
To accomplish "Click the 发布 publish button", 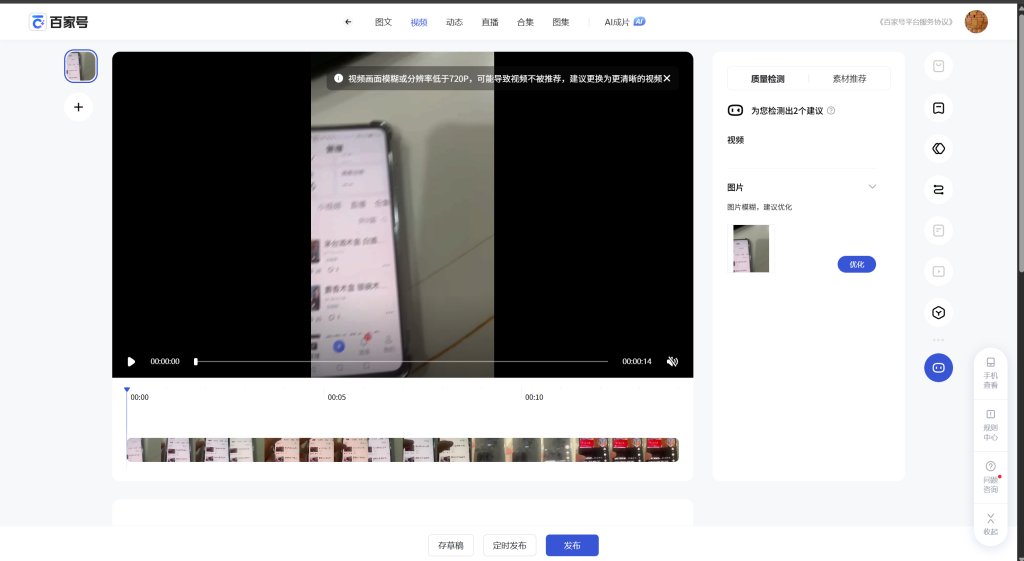I will coord(571,545).
